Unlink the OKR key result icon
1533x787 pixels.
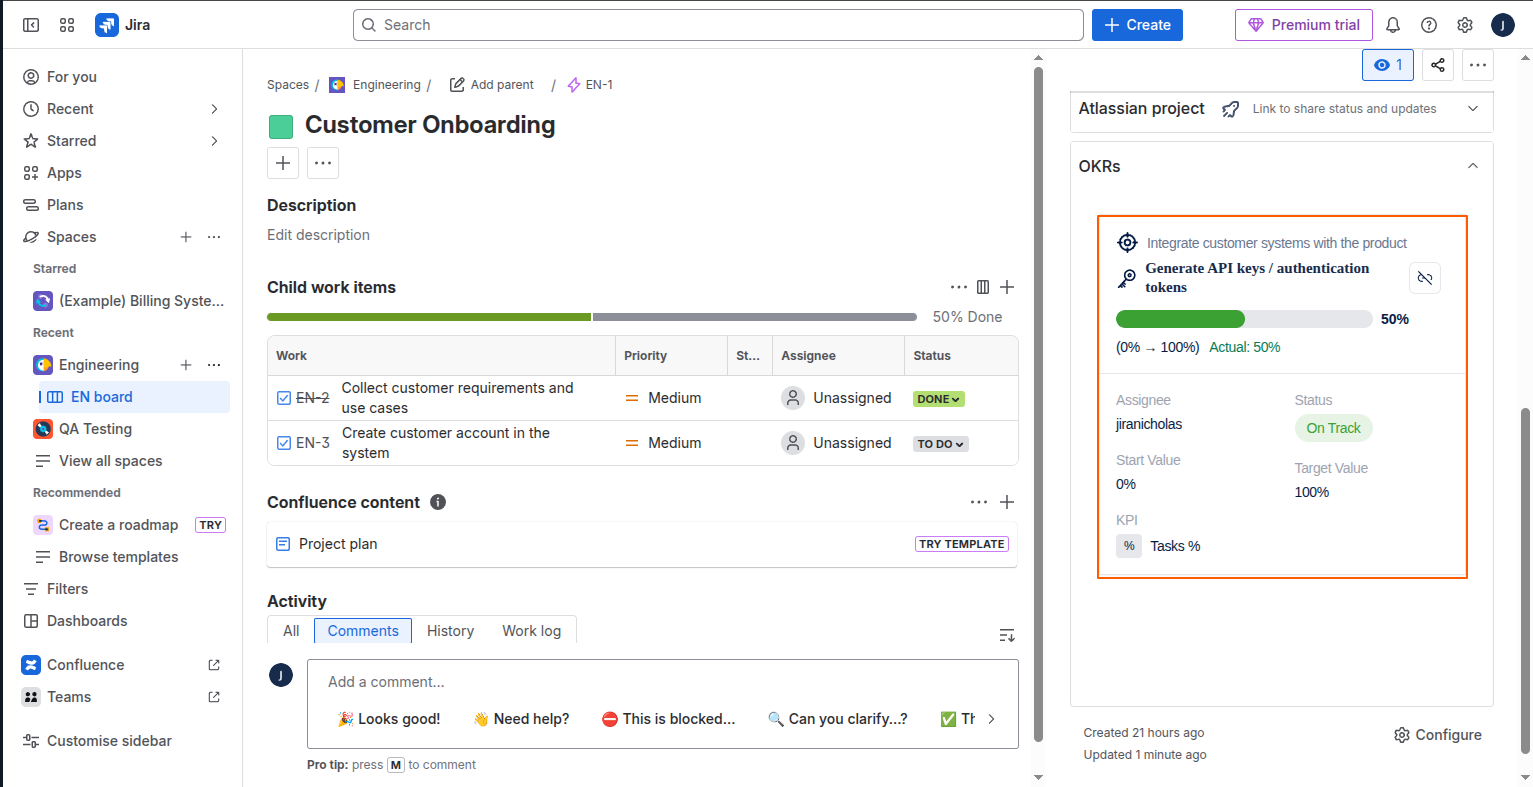(1425, 278)
